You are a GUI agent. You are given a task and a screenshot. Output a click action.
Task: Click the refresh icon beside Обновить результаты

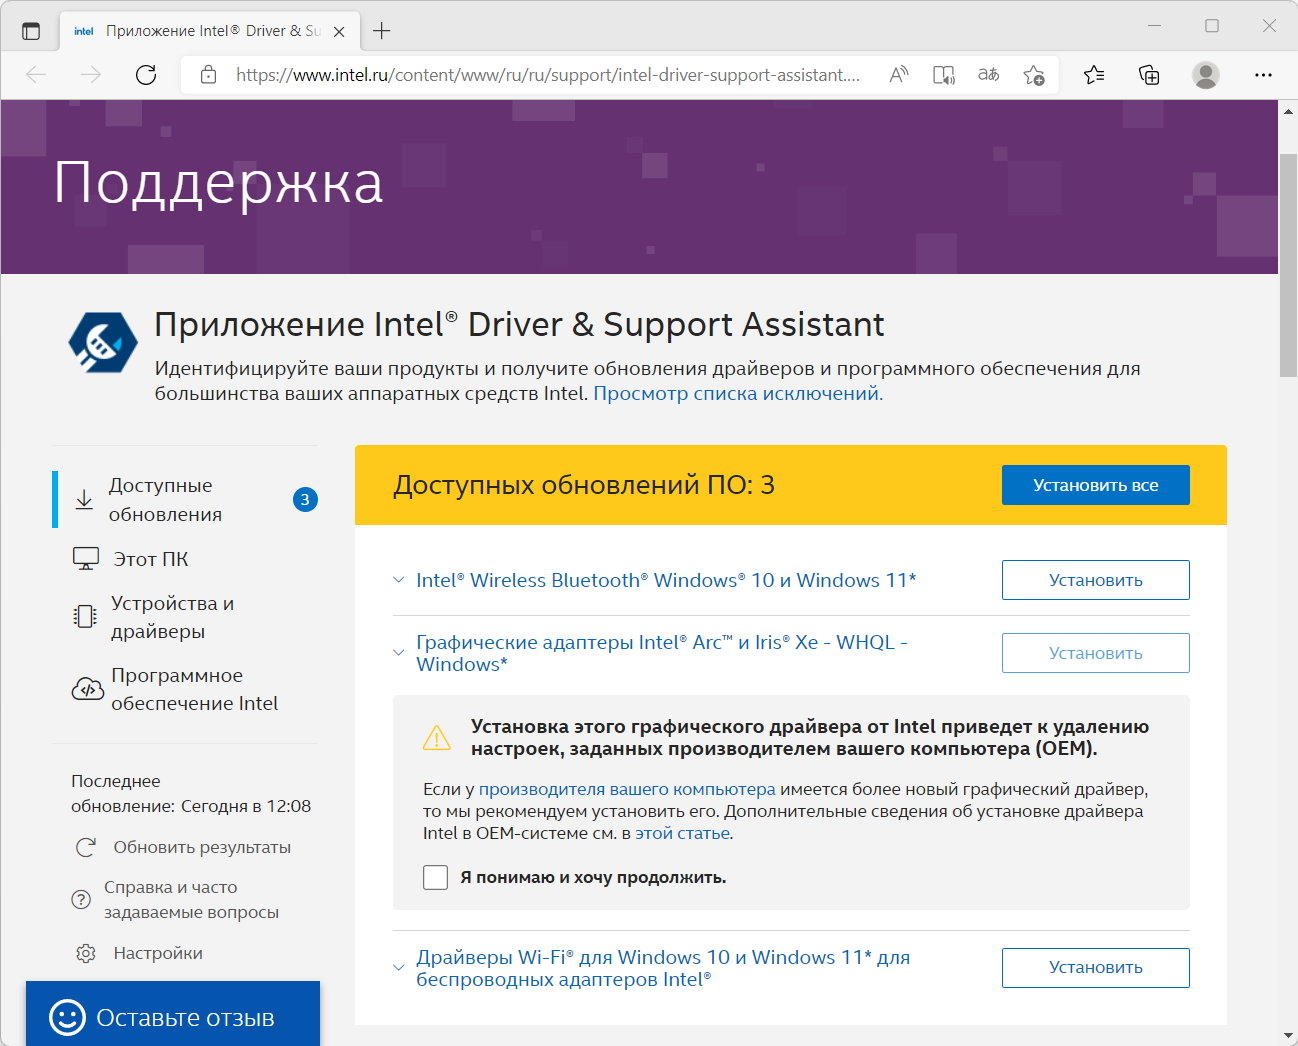point(86,847)
